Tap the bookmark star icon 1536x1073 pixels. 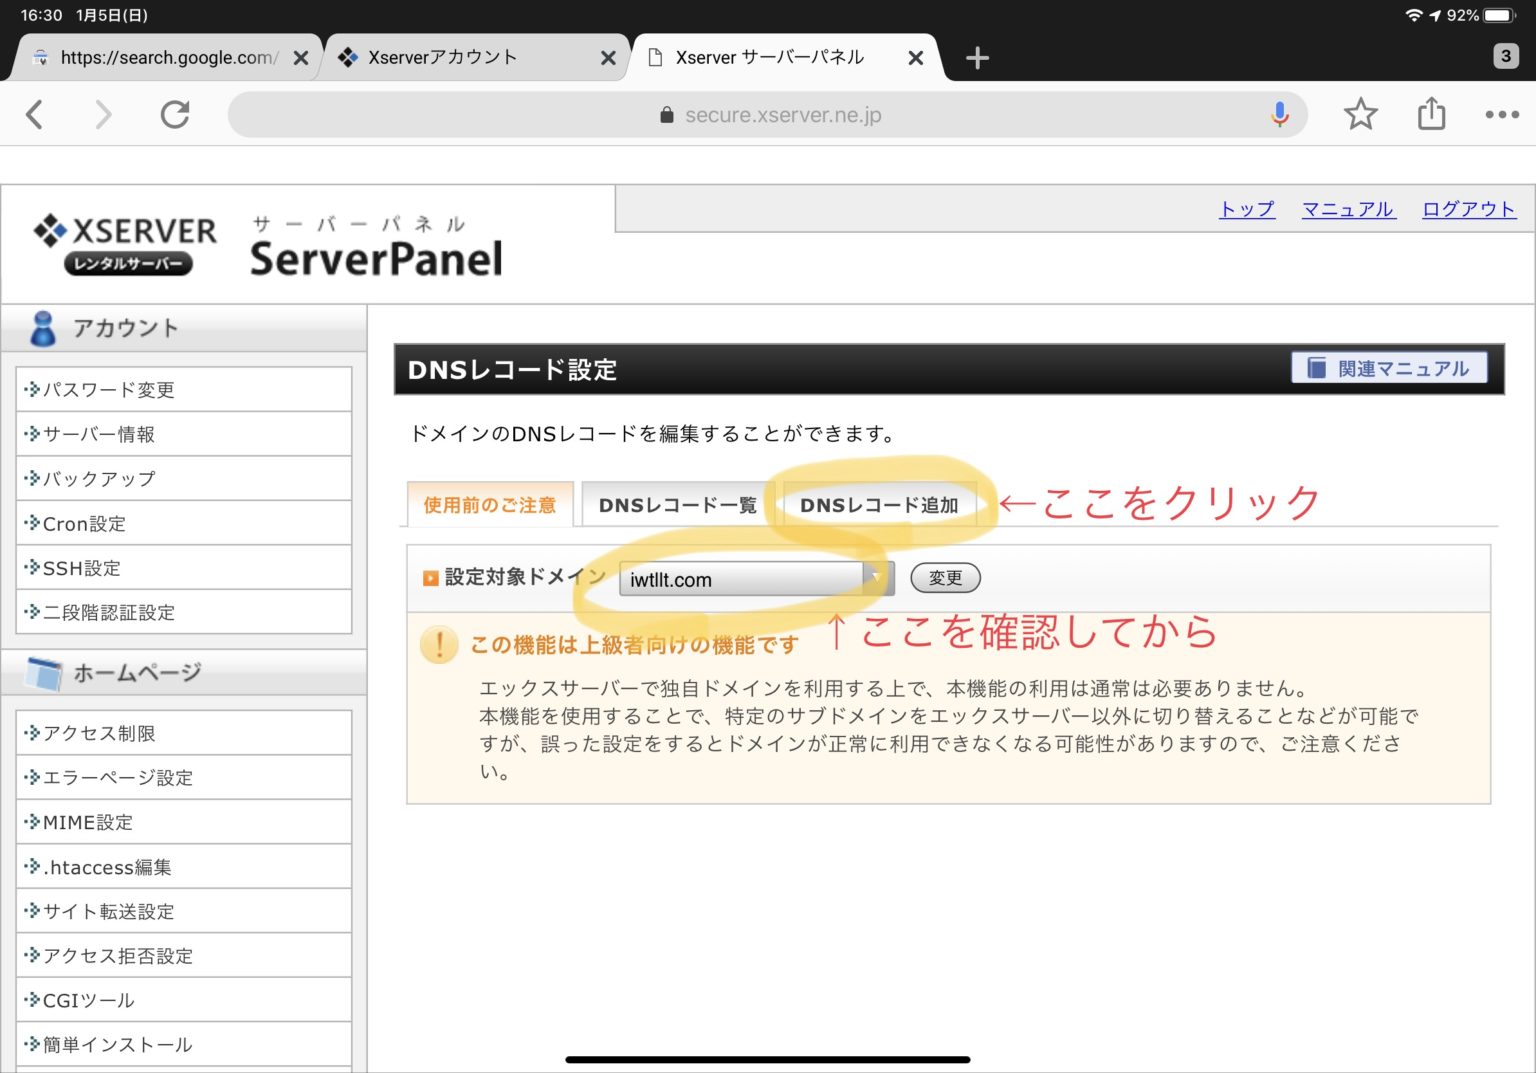pyautogui.click(x=1361, y=114)
